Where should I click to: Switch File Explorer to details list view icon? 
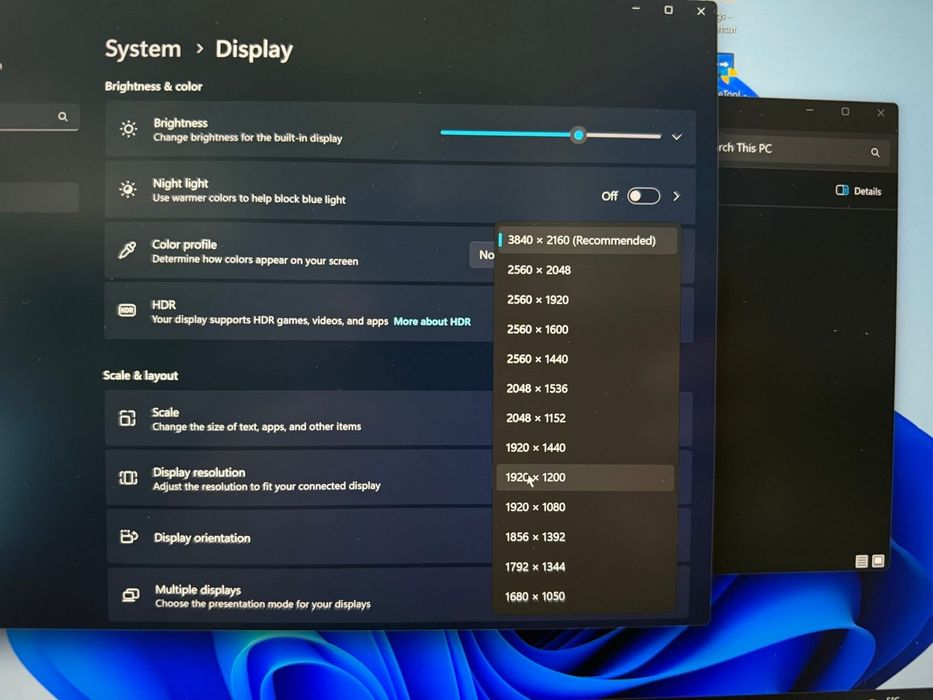point(861,561)
